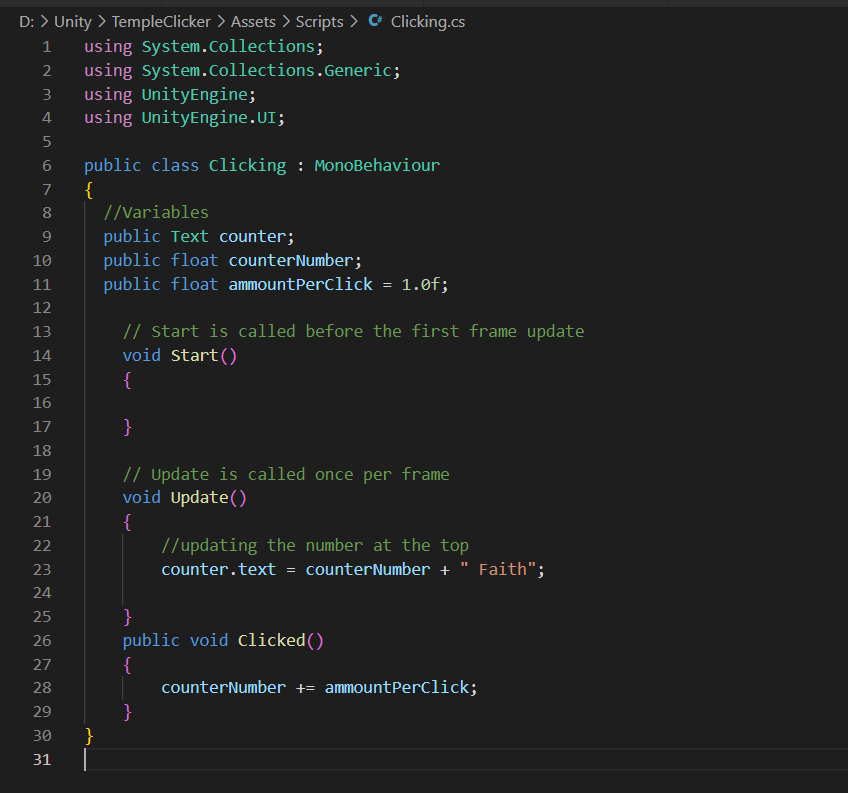Select the TempleClicker breadcrumb segment

(161, 21)
